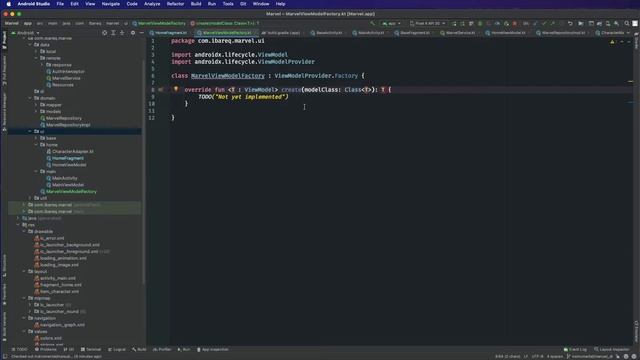Open the Pixel 4 API device selector
The width and height of the screenshot is (640, 360).
tap(427, 24)
